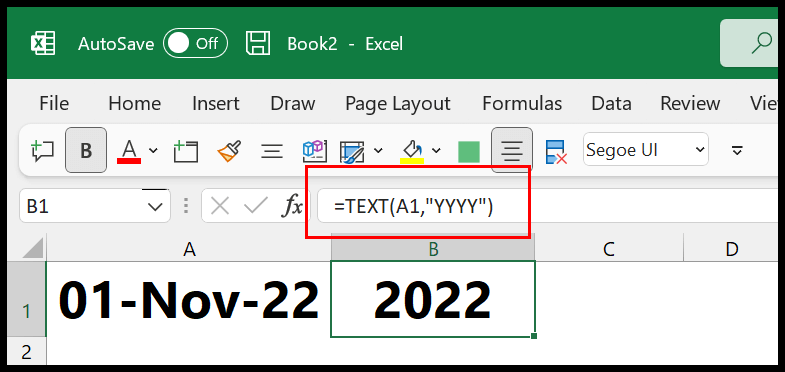The image size is (785, 372).
Task: Open Customize Quick Access Toolbar arrow
Action: [x=737, y=150]
